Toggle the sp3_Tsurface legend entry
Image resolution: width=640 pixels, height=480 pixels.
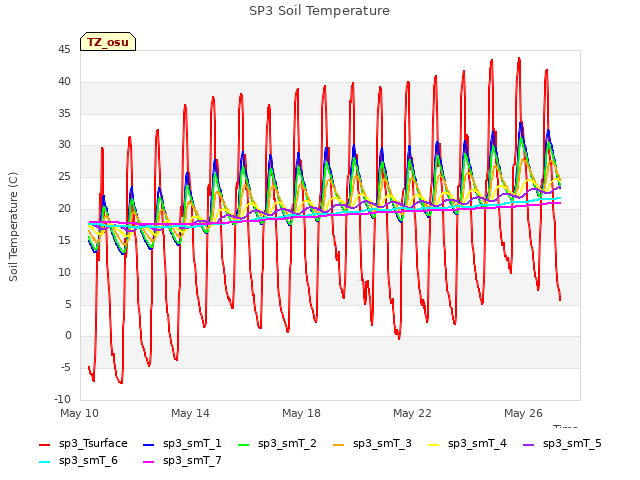pyautogui.click(x=83, y=443)
